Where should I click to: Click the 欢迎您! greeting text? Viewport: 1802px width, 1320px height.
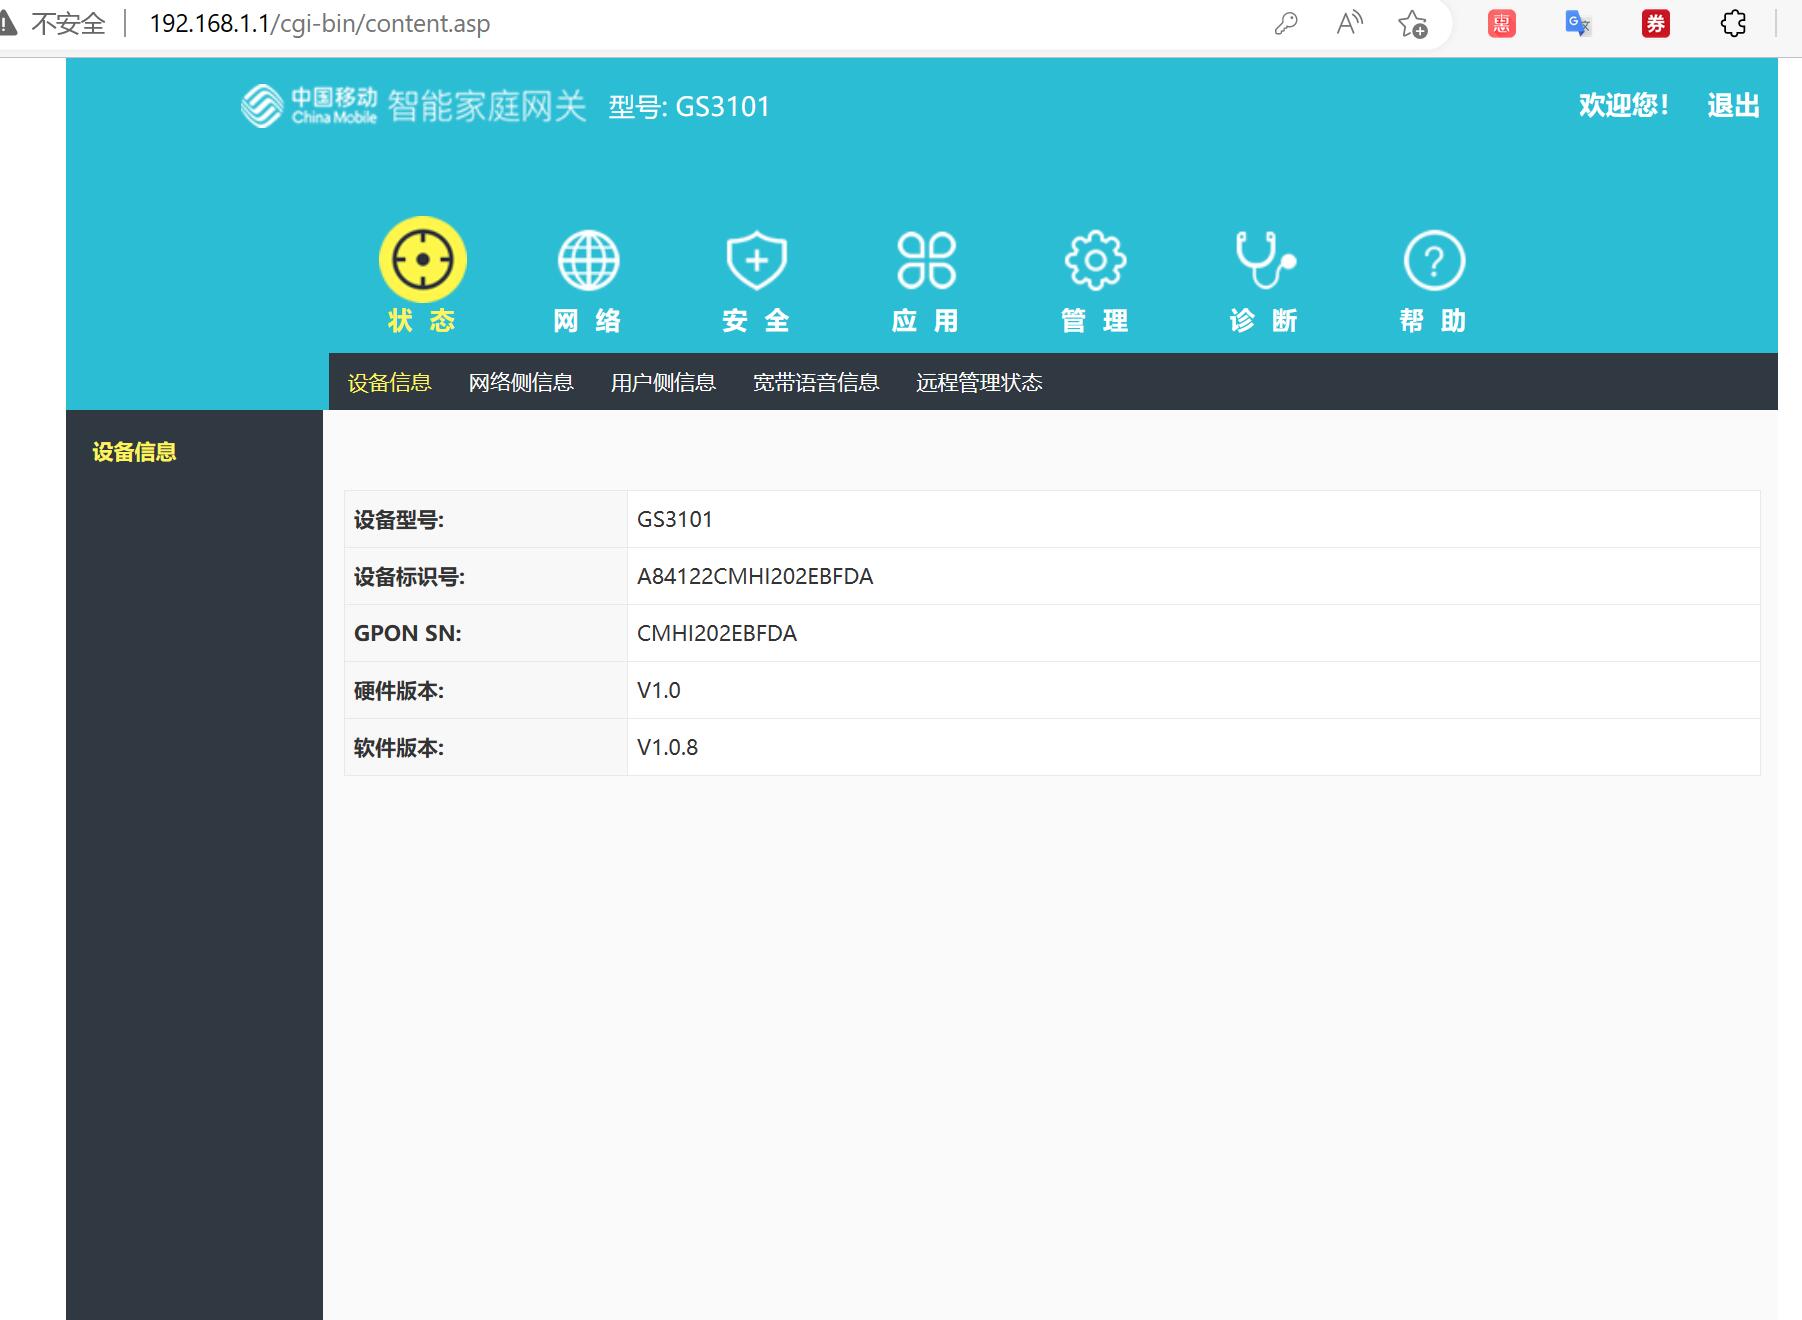click(1624, 105)
